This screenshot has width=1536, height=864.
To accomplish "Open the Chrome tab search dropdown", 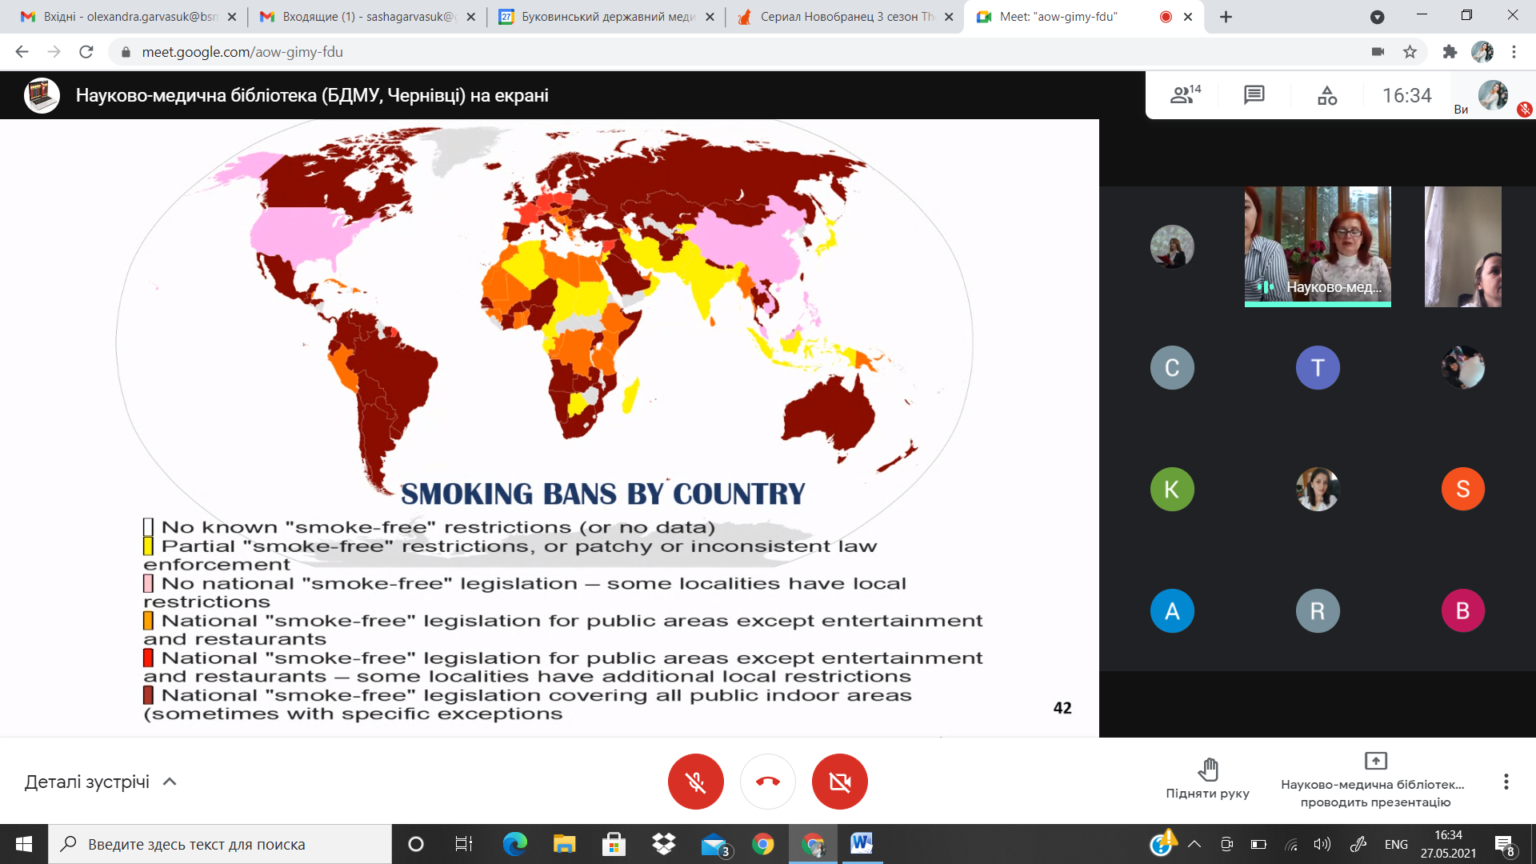I will 1377,17.
